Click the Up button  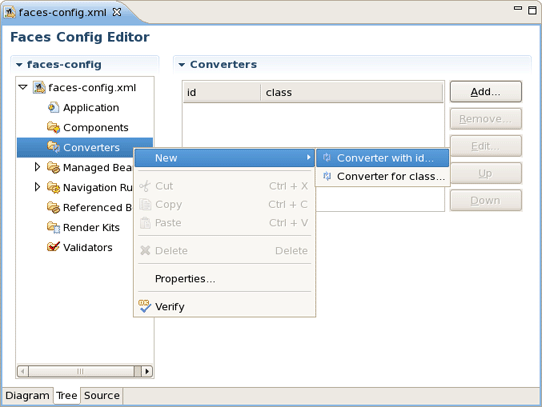pyautogui.click(x=485, y=173)
